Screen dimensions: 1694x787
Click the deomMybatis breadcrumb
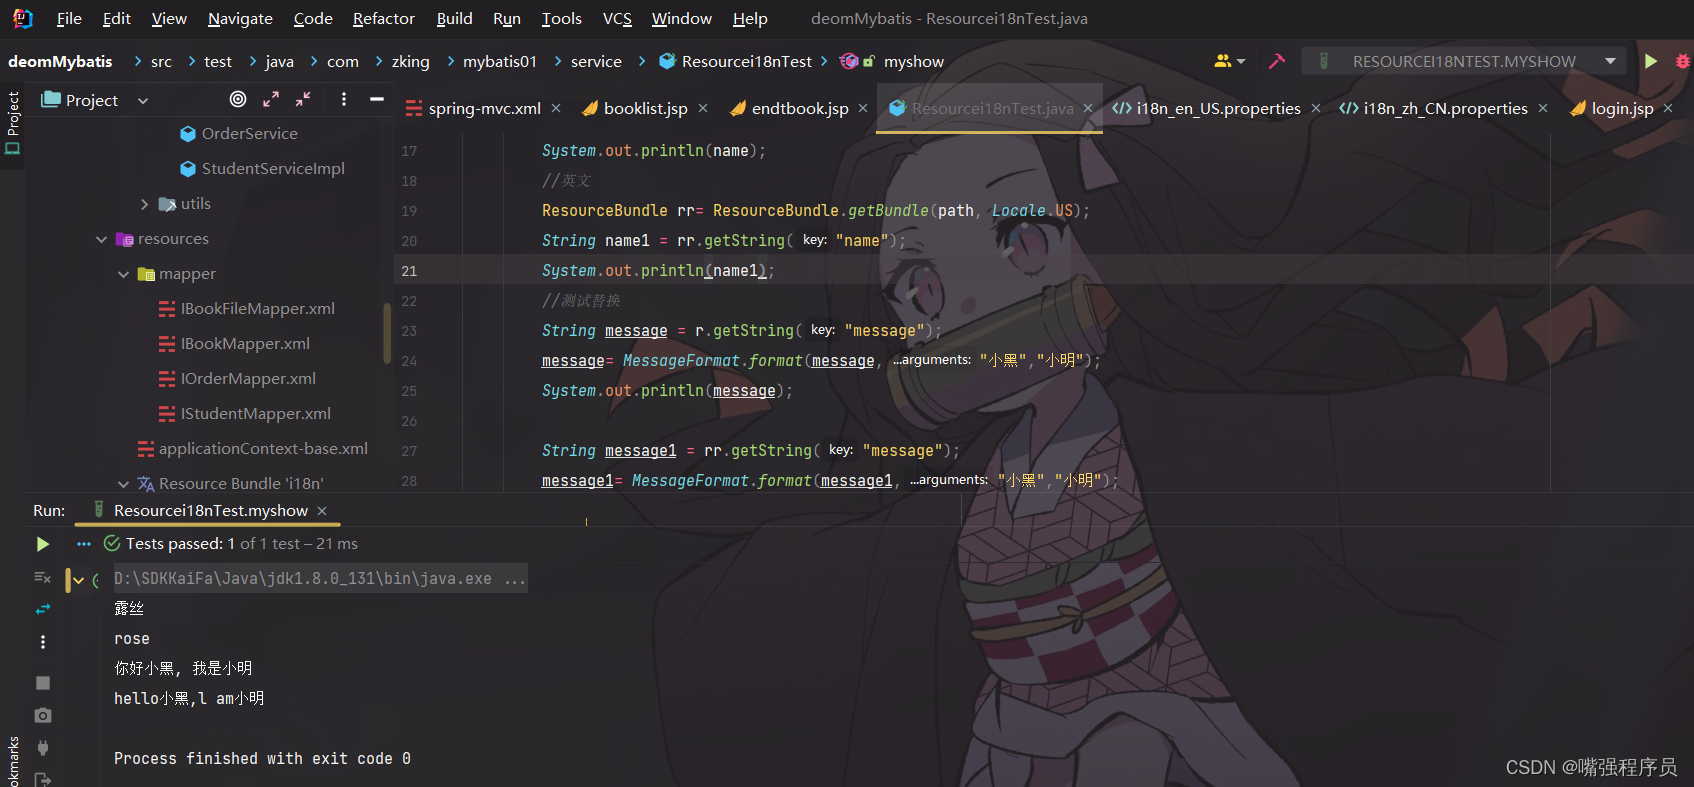point(60,62)
